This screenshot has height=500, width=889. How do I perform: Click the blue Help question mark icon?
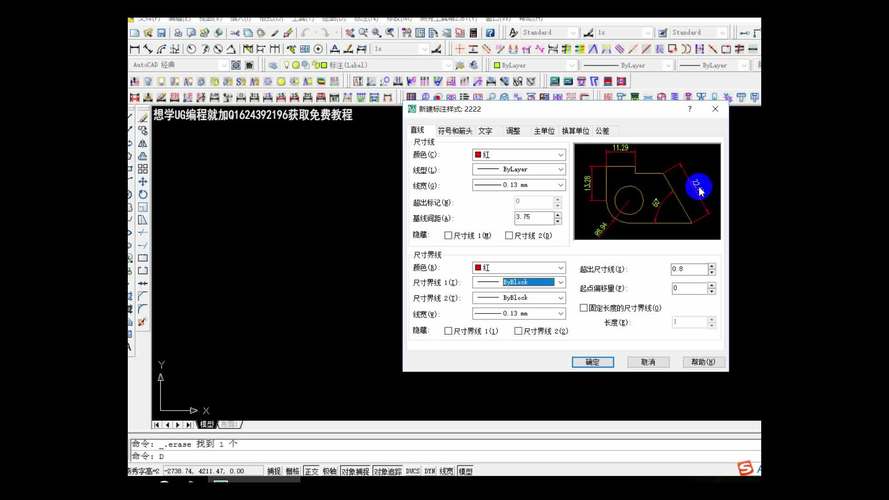pyautogui.click(x=490, y=33)
